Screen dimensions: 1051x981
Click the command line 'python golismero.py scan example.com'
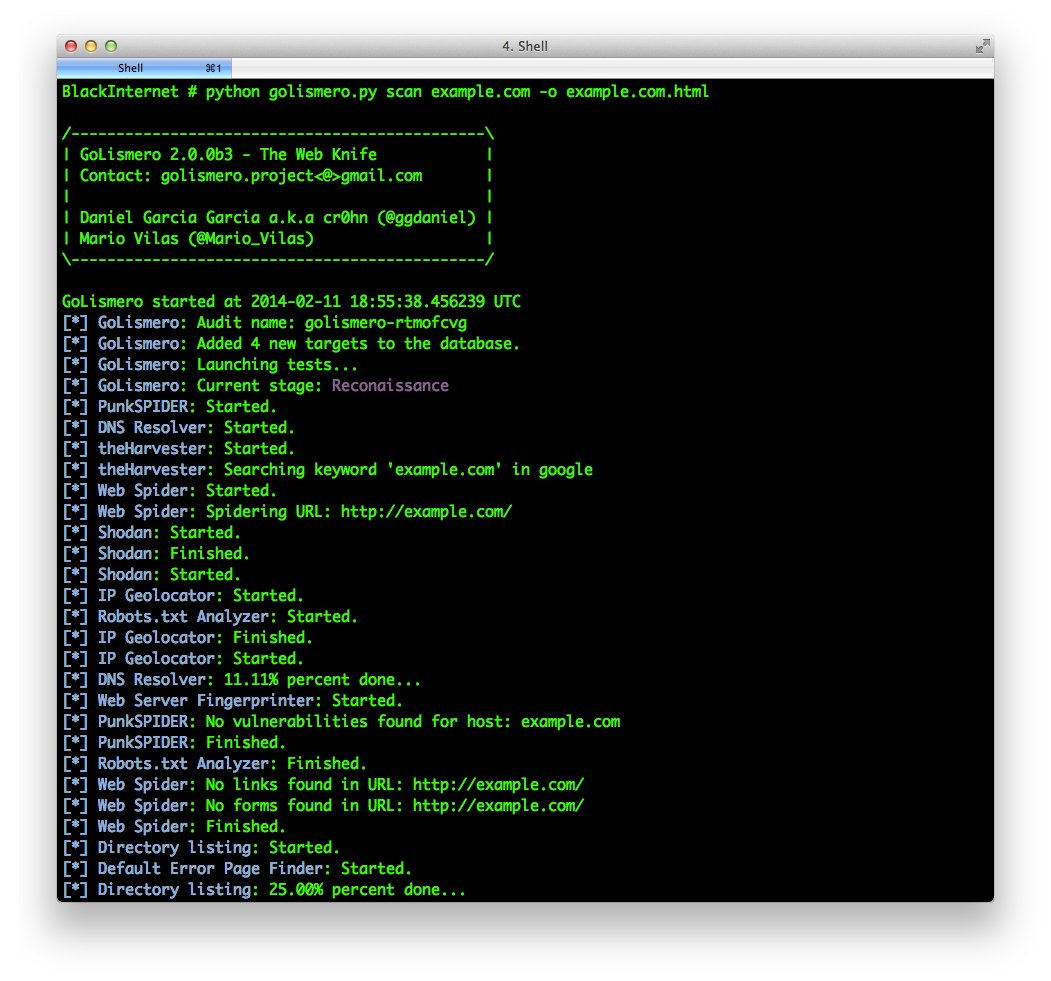(x=385, y=92)
